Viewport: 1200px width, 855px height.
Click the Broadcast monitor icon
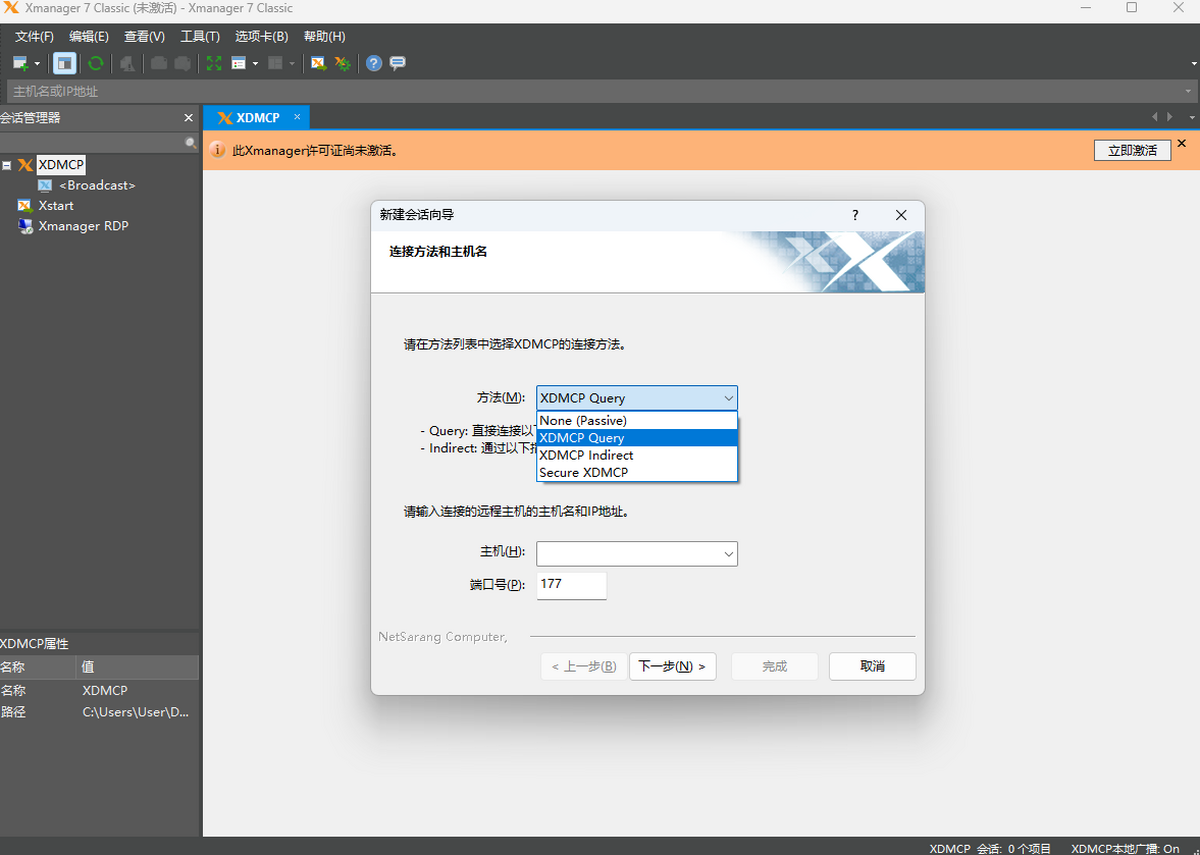click(x=45, y=185)
